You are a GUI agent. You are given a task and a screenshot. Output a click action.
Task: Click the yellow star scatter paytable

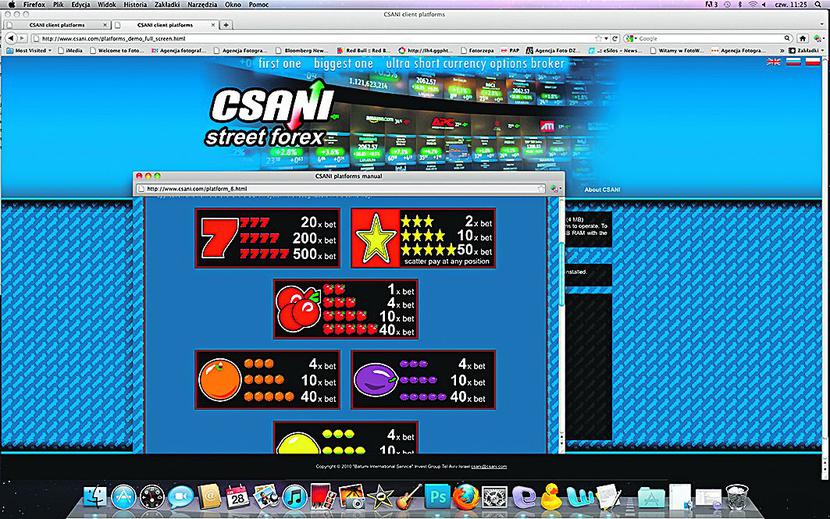(x=423, y=238)
